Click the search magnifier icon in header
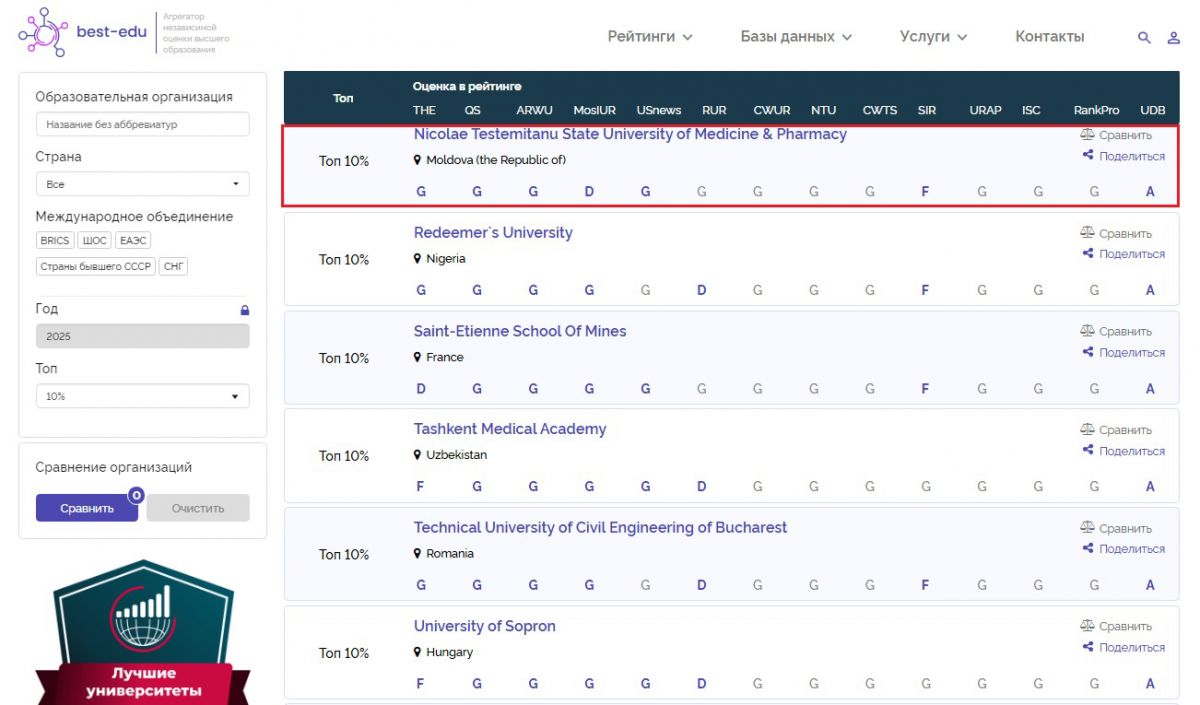Screen dimensions: 1200x705 (1144, 38)
